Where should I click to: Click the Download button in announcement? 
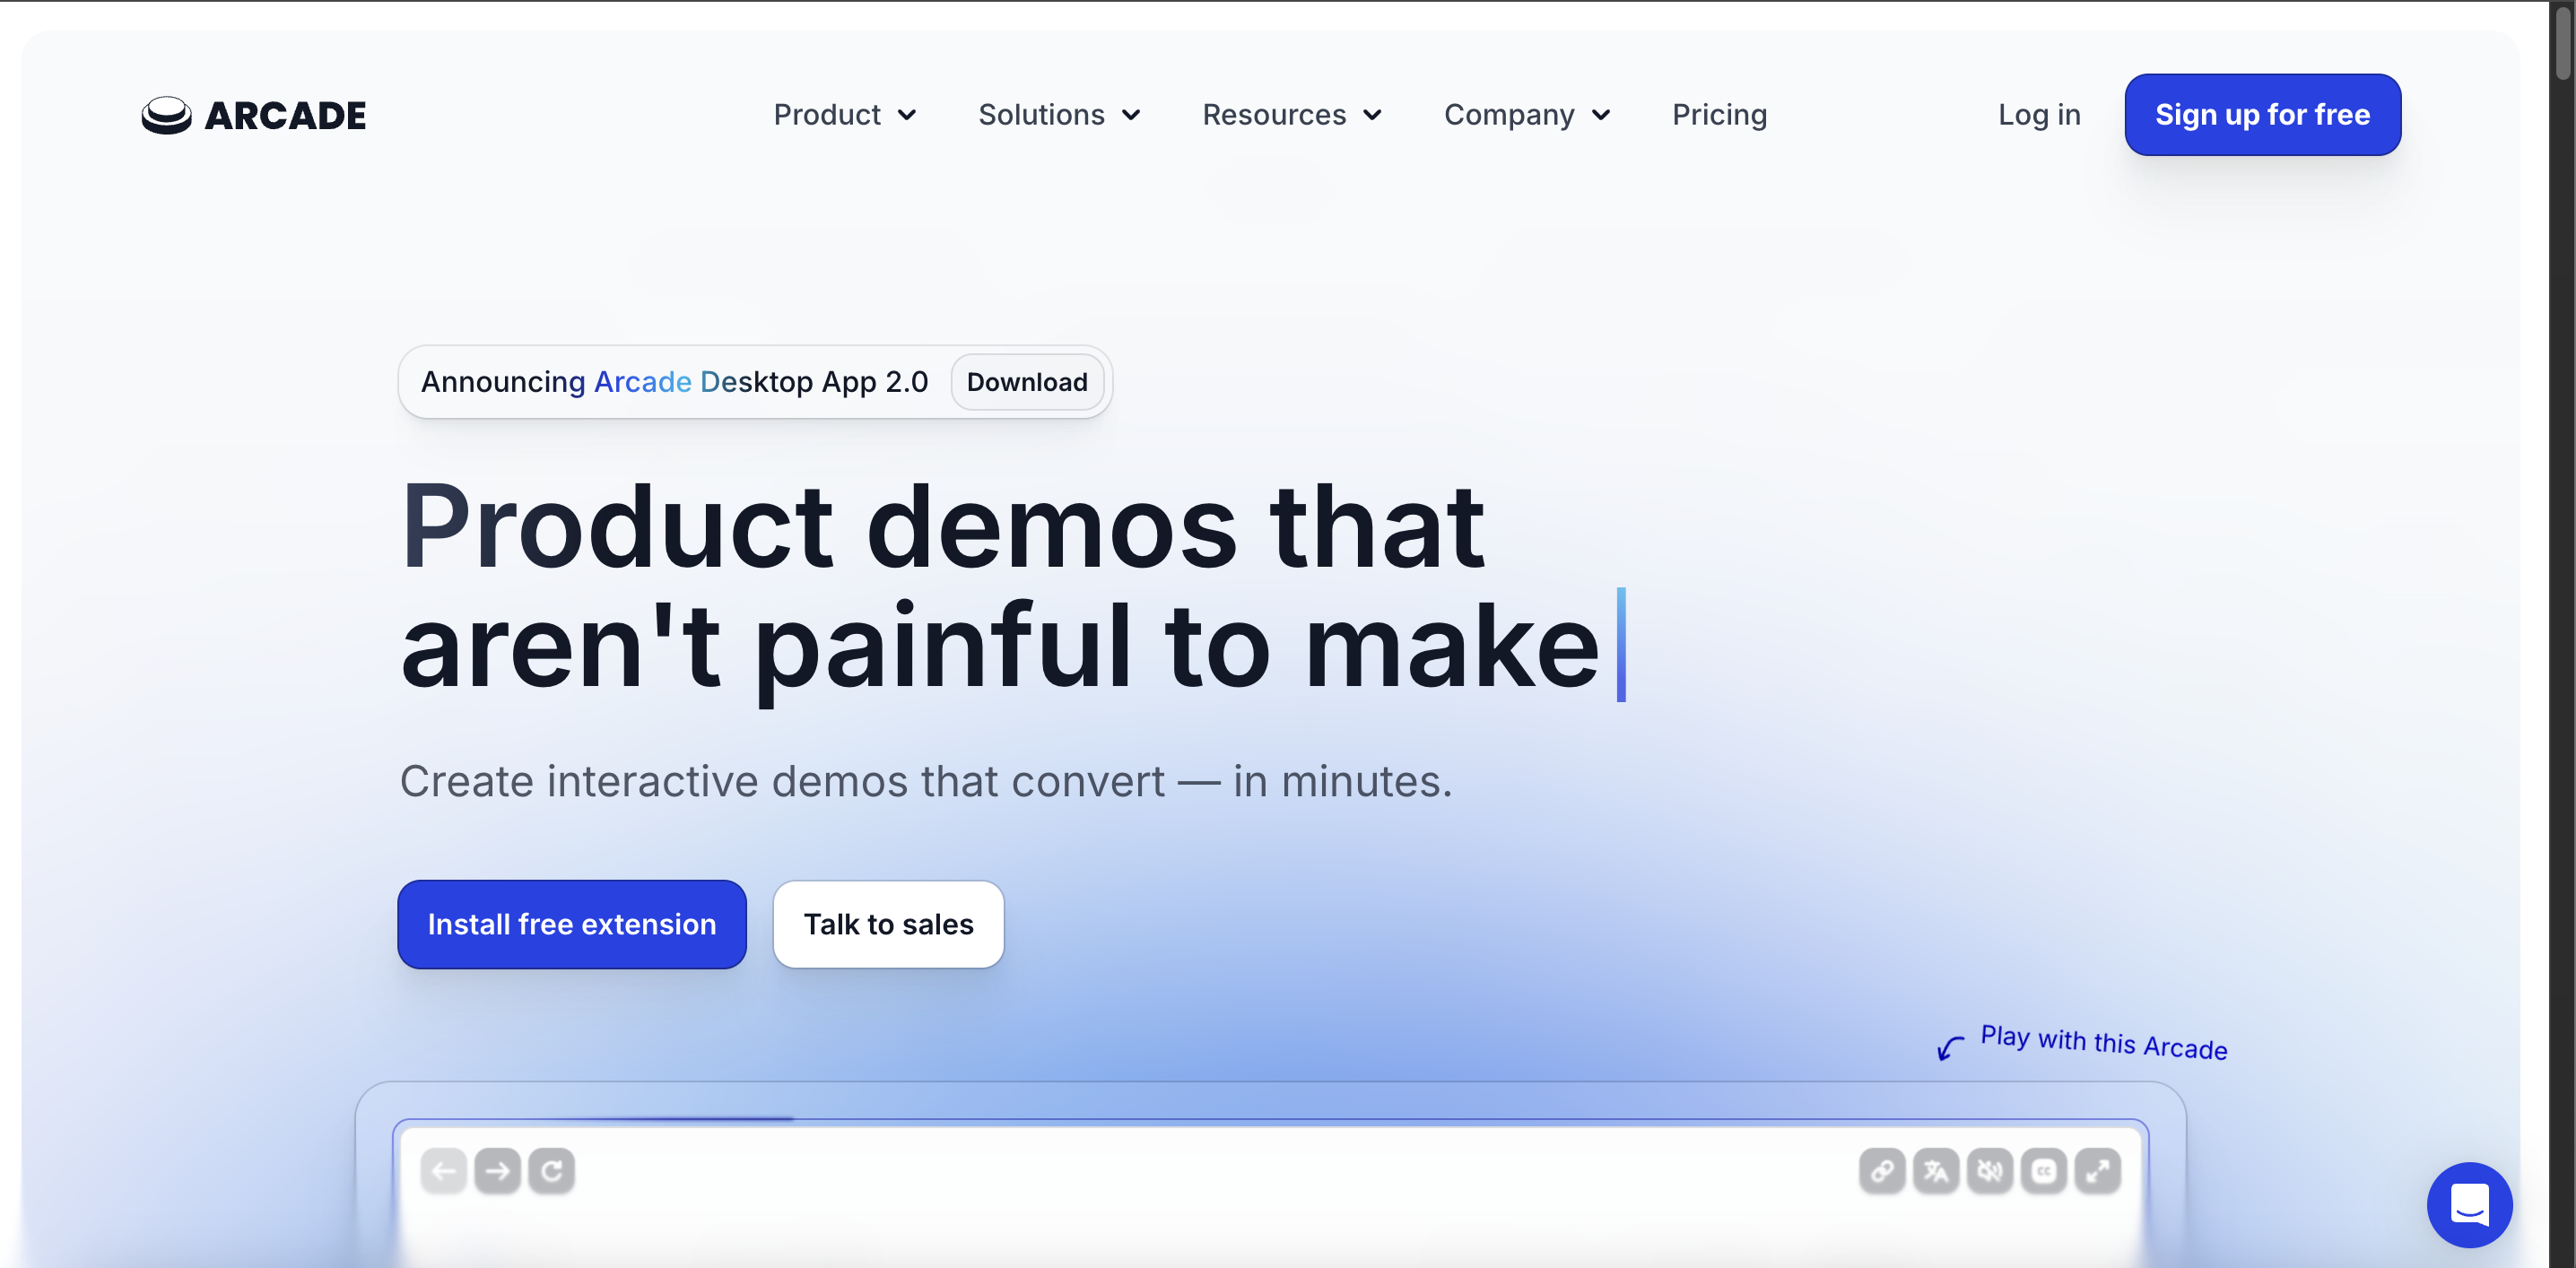1027,382
